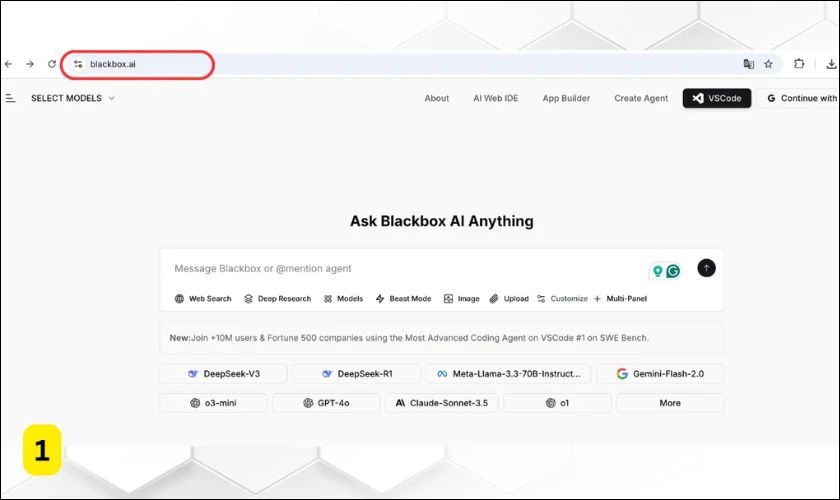The height and width of the screenshot is (500, 840).
Task: Open the Models option under the message box
Action: (x=343, y=298)
